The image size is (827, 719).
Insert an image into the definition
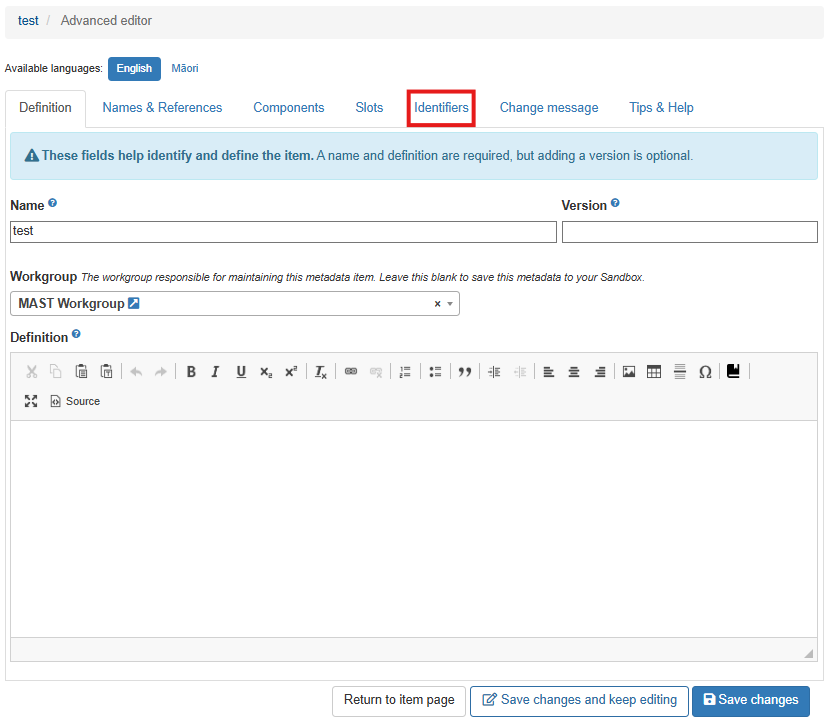[x=629, y=372]
